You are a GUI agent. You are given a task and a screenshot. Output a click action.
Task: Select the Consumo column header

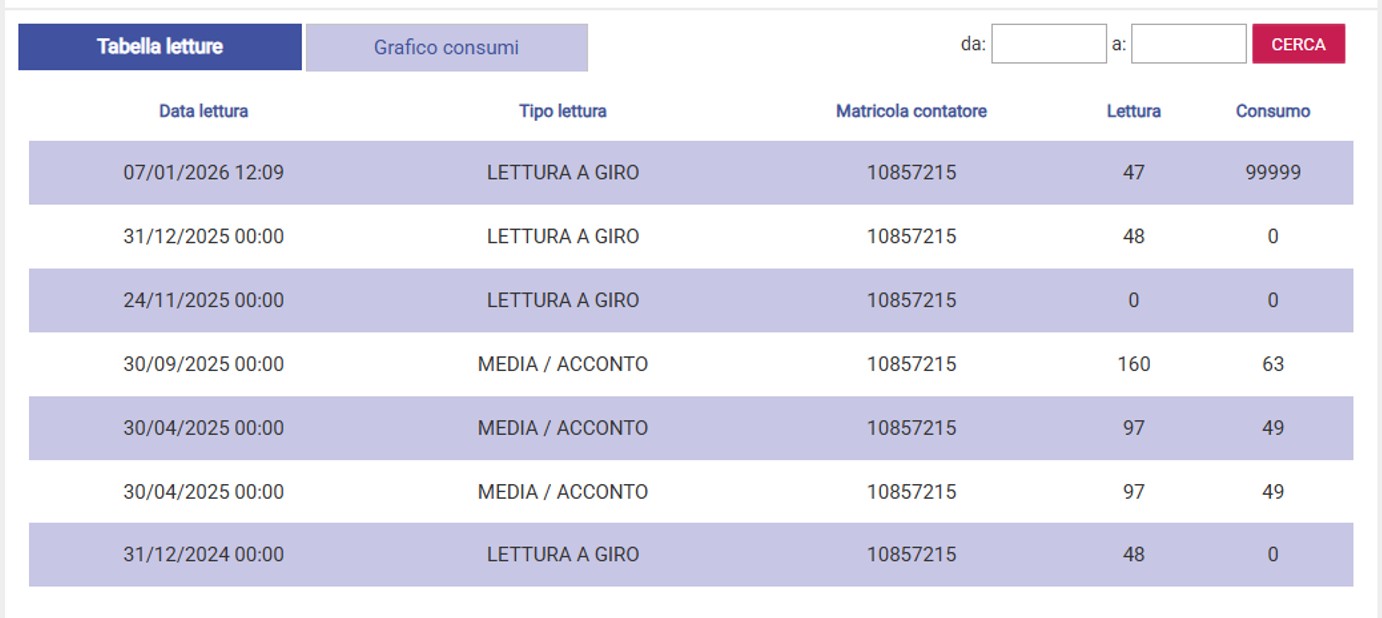coord(1272,111)
